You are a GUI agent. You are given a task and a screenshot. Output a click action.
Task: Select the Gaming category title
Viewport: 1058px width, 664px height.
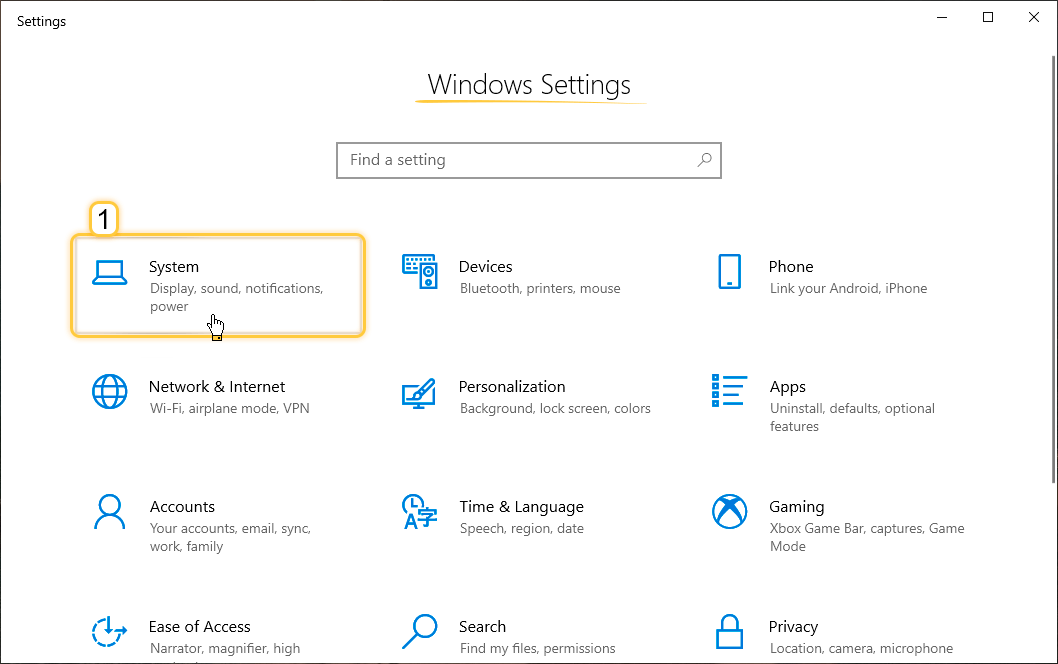coord(796,507)
